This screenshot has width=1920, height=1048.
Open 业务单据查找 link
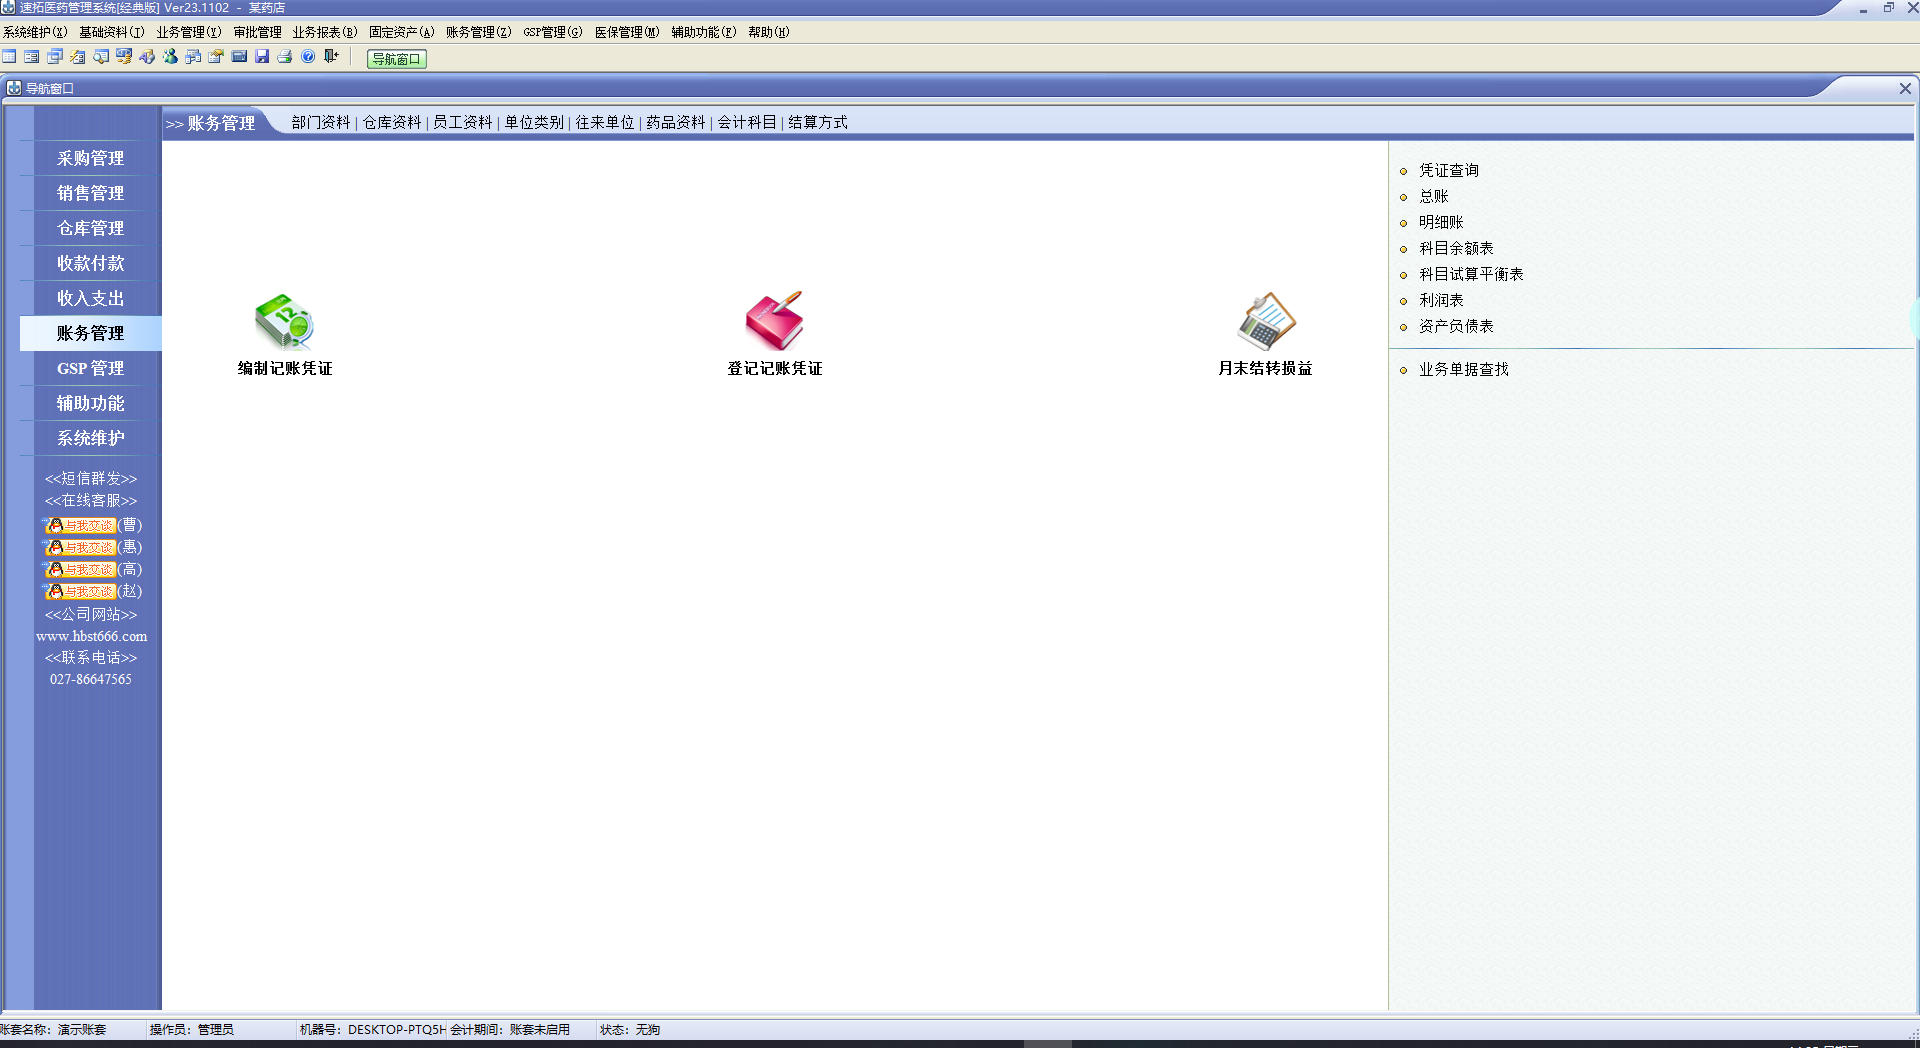click(1464, 369)
